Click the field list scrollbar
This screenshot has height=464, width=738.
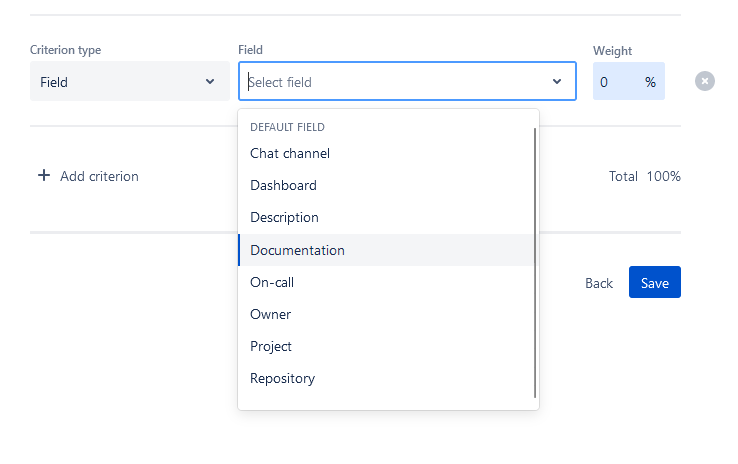click(x=536, y=262)
